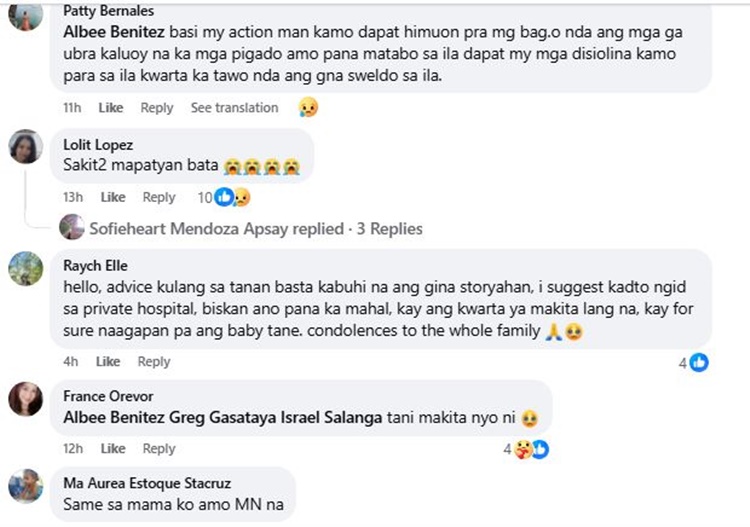Open Albee Benitez mention in Patty's comment

[105, 30]
